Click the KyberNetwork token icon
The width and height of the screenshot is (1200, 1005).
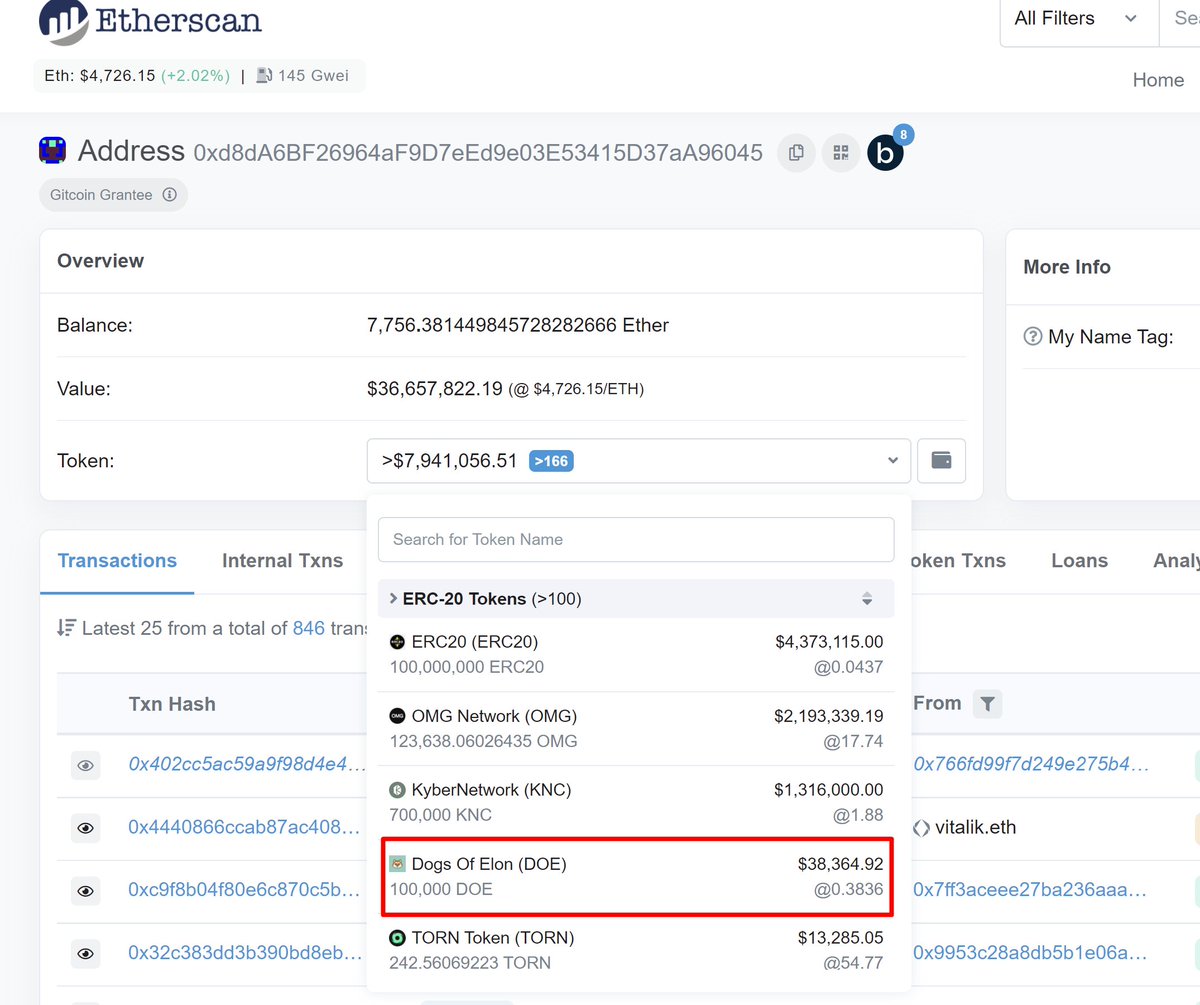397,790
